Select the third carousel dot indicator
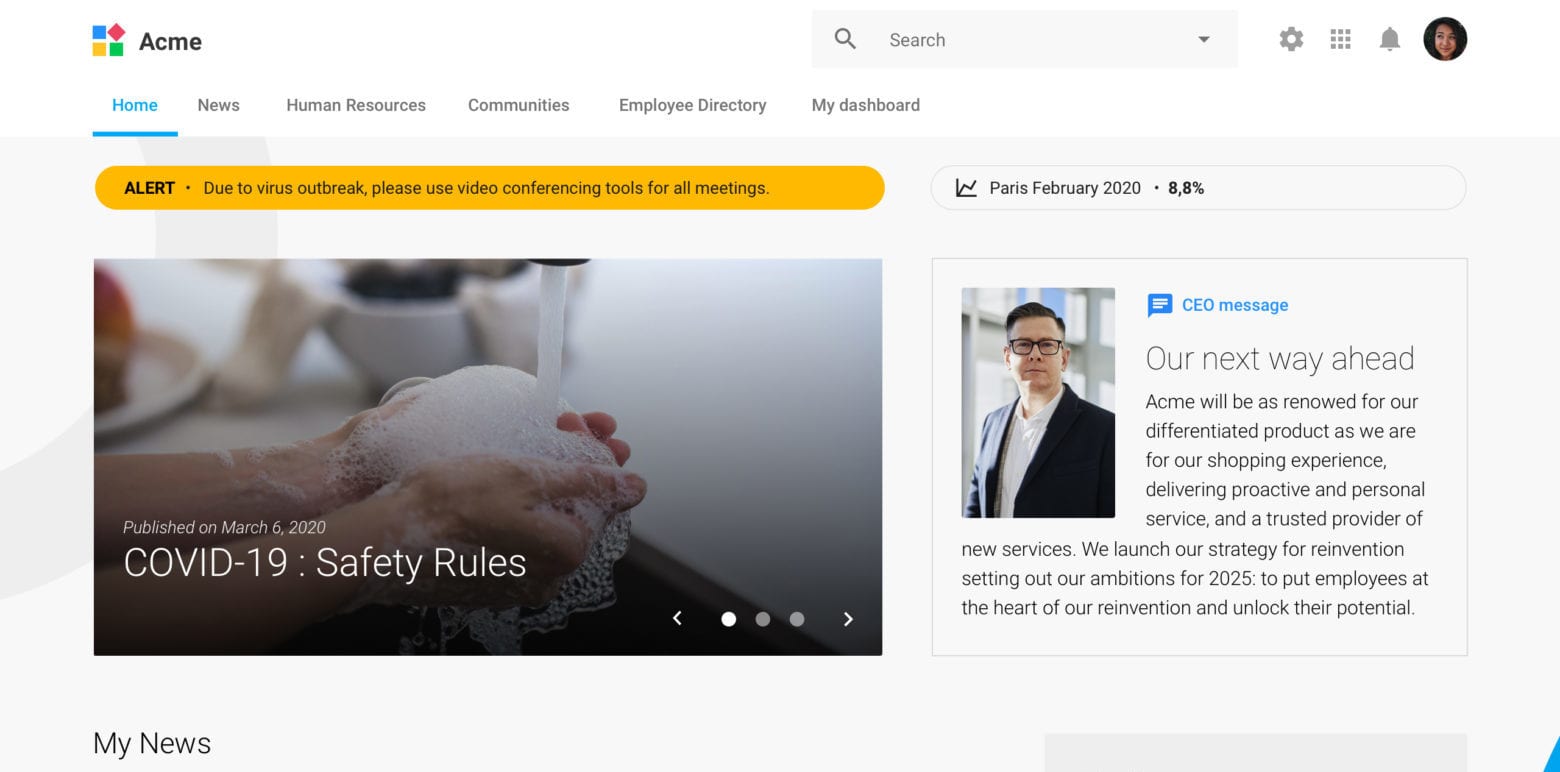Viewport: 1560px width, 772px height. click(x=797, y=619)
